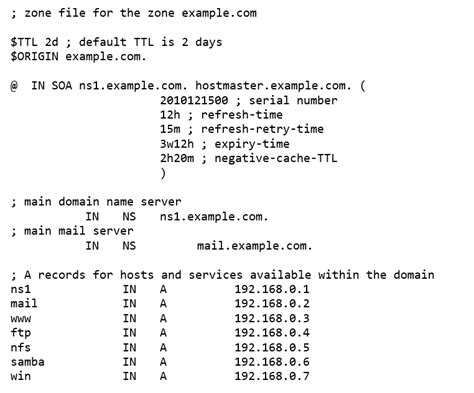Click hostmaster.example.com. in the SOA record
474x393 pixels.
(273, 86)
